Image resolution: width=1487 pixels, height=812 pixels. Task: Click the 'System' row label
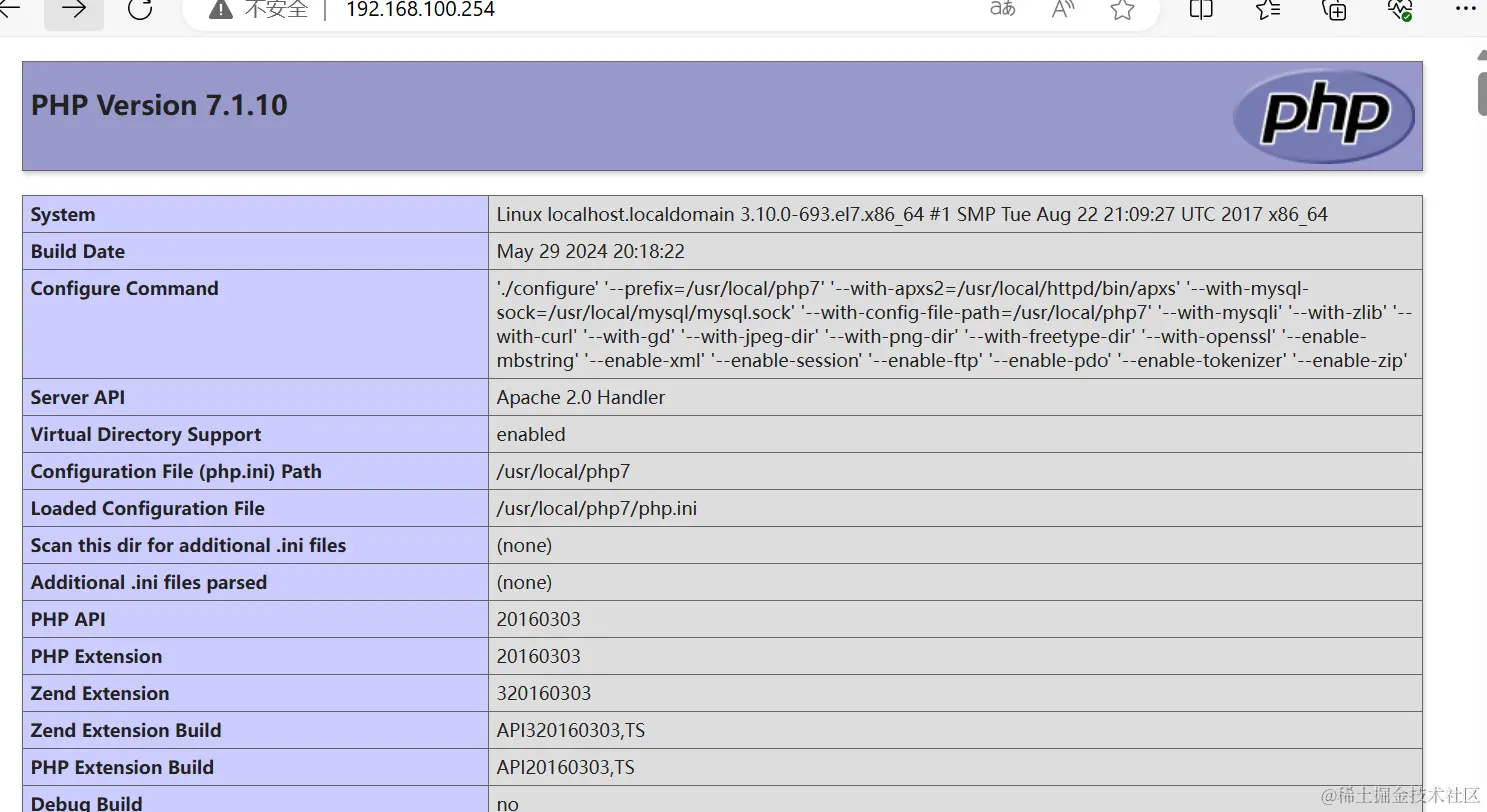pyautogui.click(x=63, y=214)
